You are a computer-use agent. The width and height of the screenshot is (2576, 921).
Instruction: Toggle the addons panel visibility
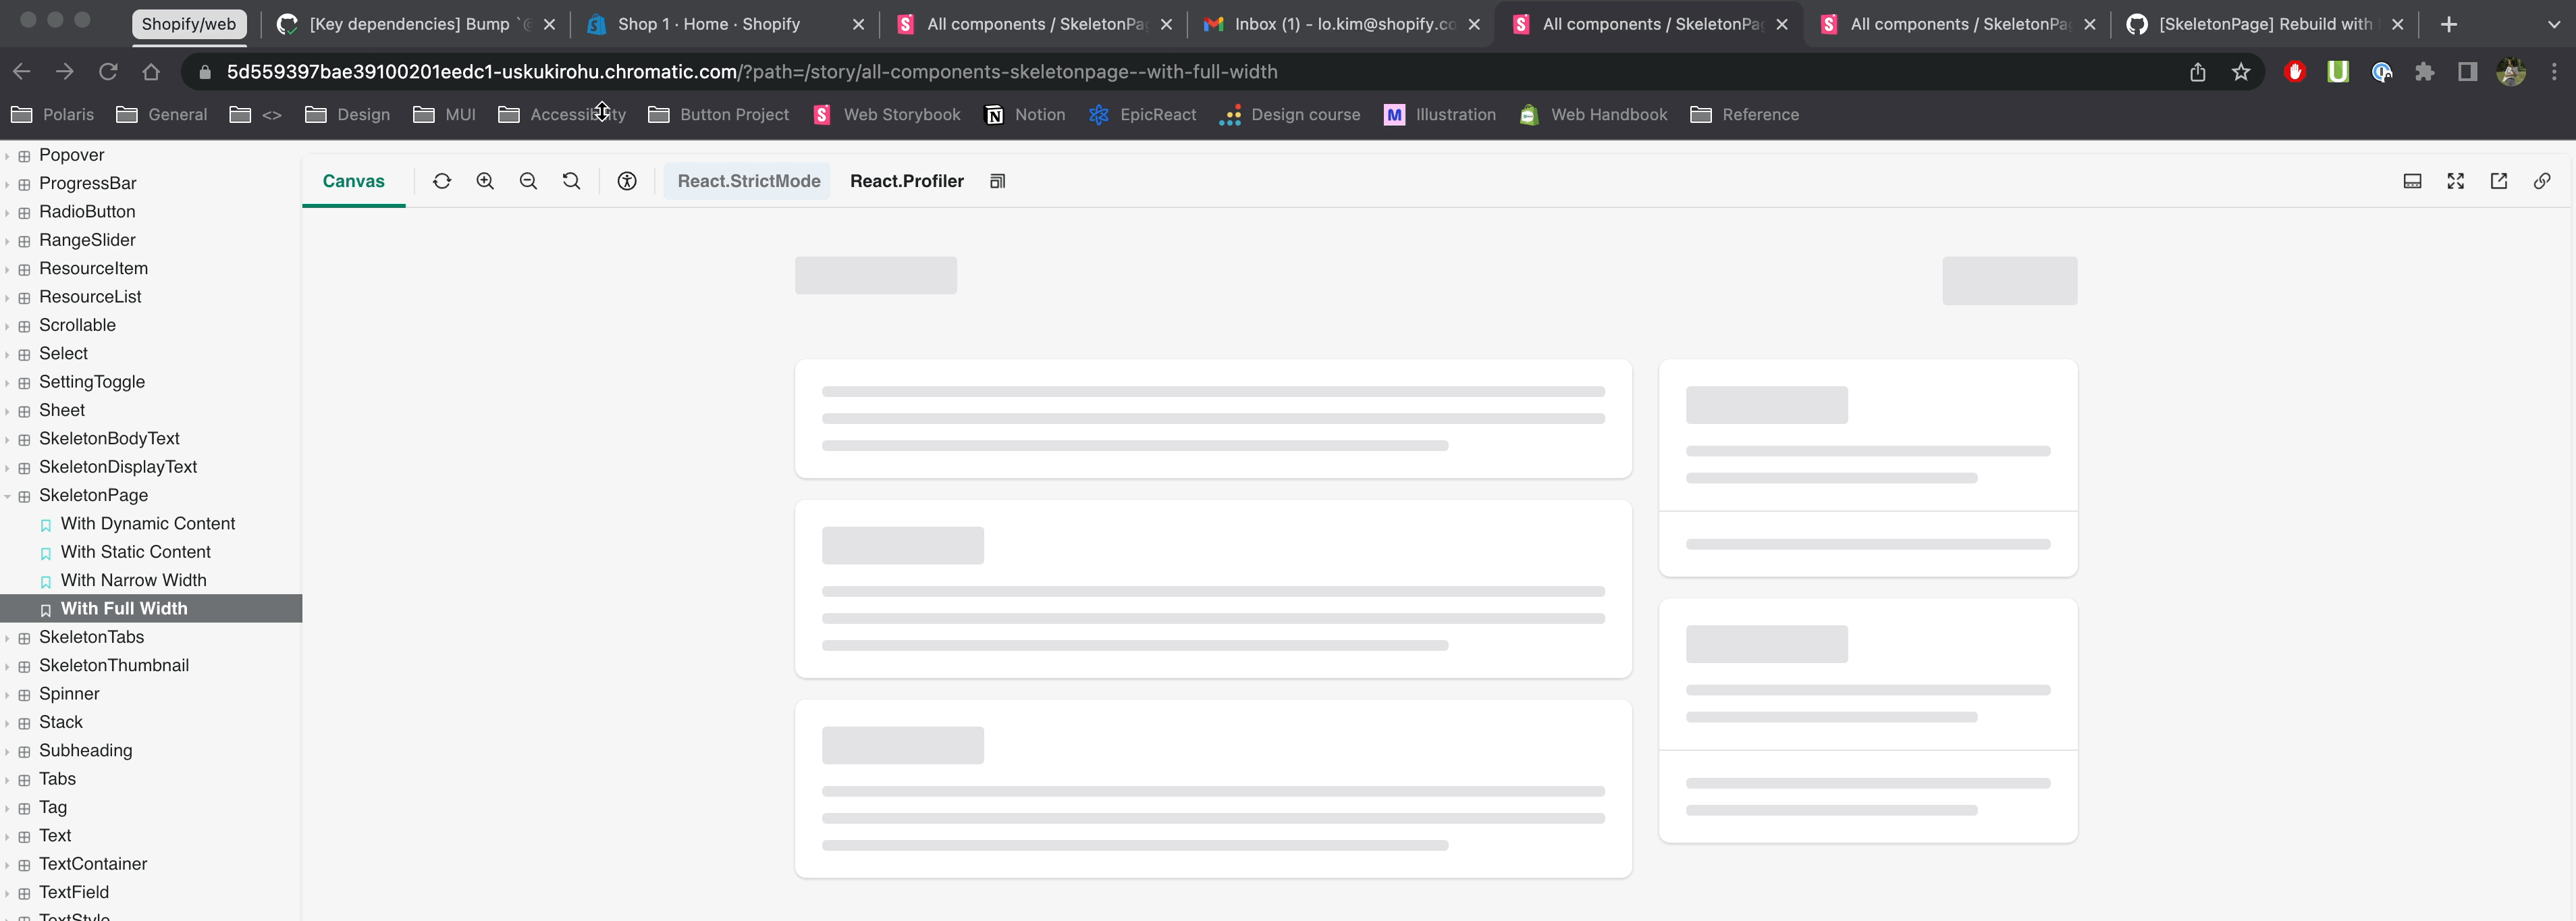coord(2412,181)
